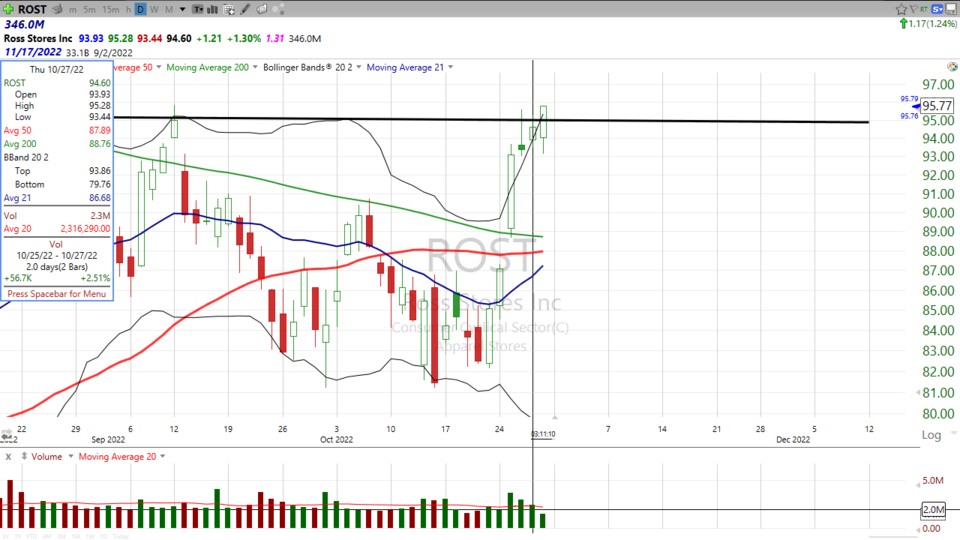
Task: Click the Moving Average 21 label
Action: pyautogui.click(x=405, y=67)
